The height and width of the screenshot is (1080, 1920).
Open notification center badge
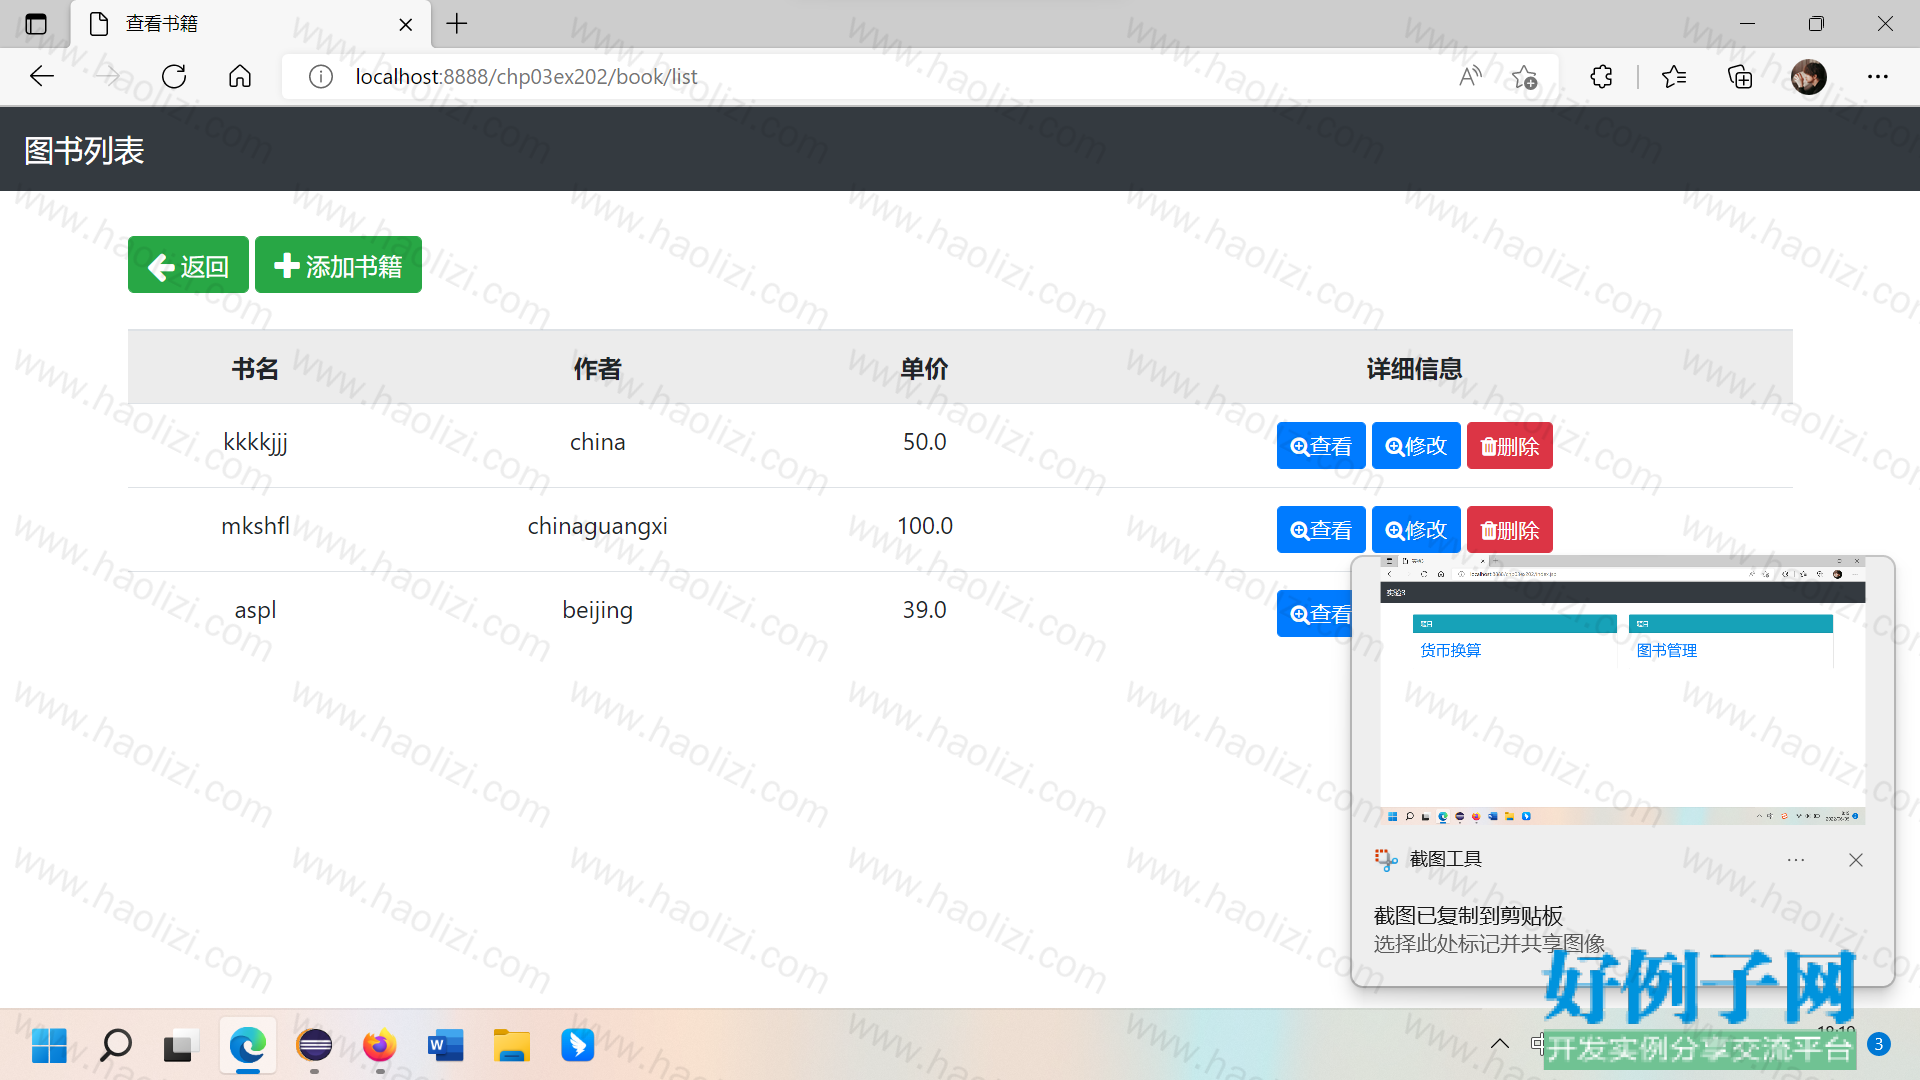coord(1879,1044)
